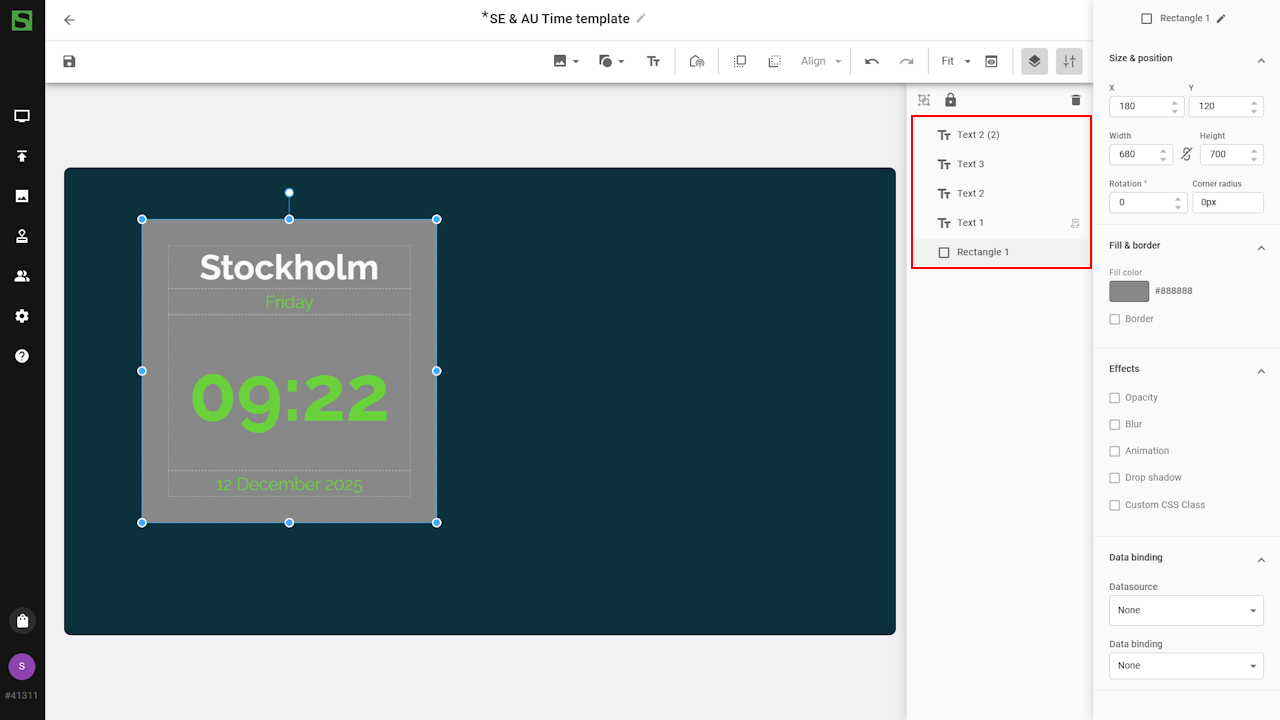The height and width of the screenshot is (720, 1280).
Task: Open the help icon in left sidebar
Action: 22,356
